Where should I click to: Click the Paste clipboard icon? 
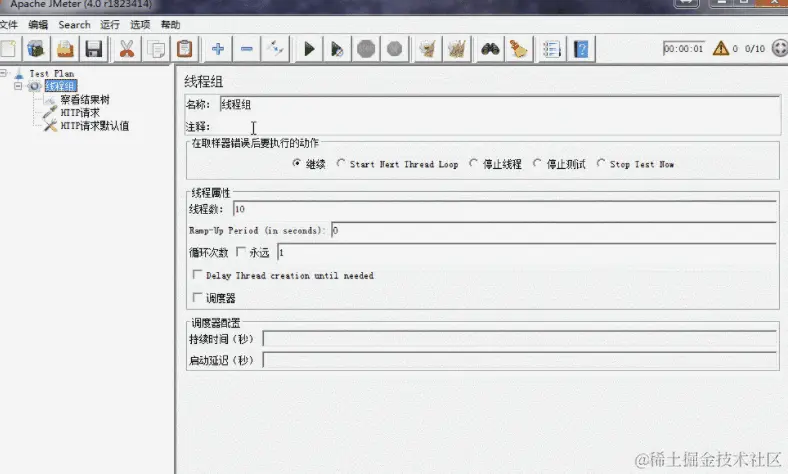tap(184, 49)
